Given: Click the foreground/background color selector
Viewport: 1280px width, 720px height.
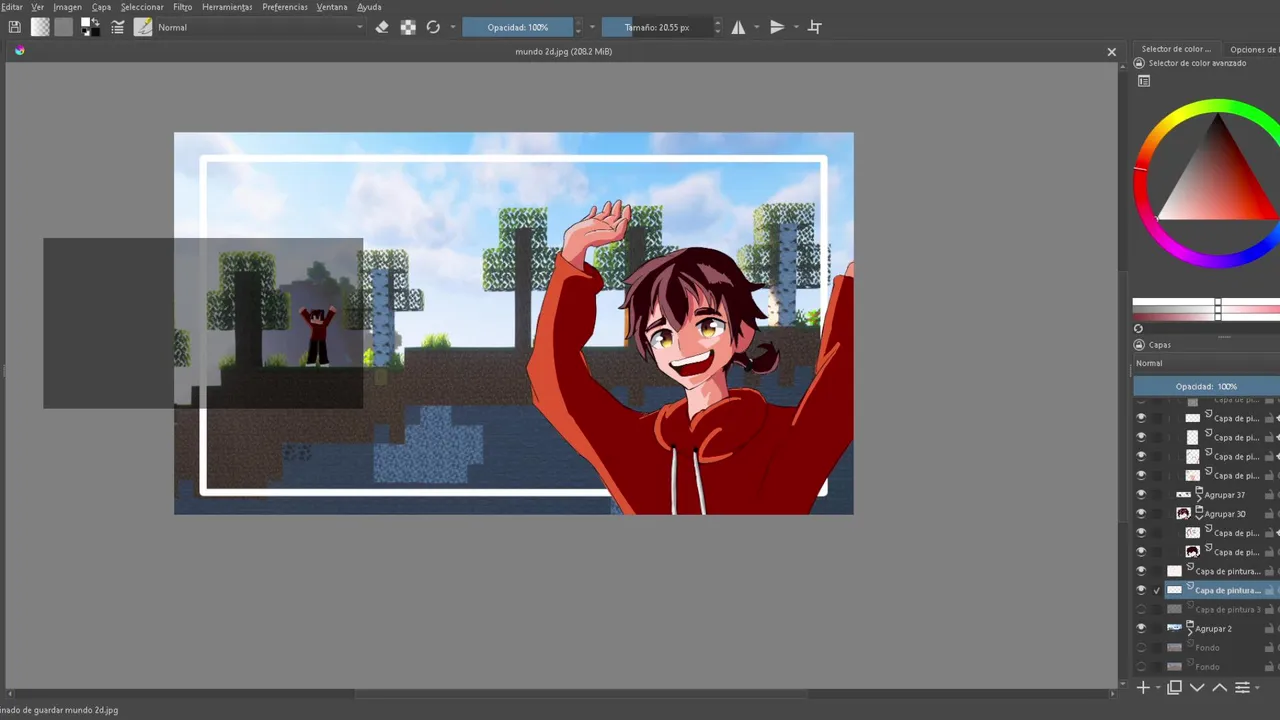Looking at the screenshot, I should [x=90, y=27].
